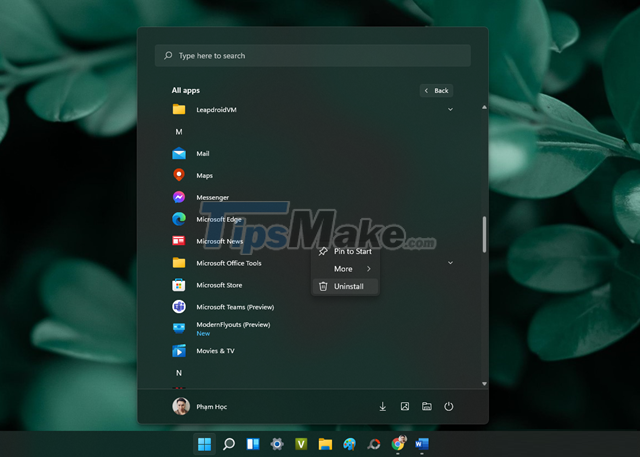Click the taskbar Search icon
This screenshot has height=457, width=640.
click(x=229, y=444)
